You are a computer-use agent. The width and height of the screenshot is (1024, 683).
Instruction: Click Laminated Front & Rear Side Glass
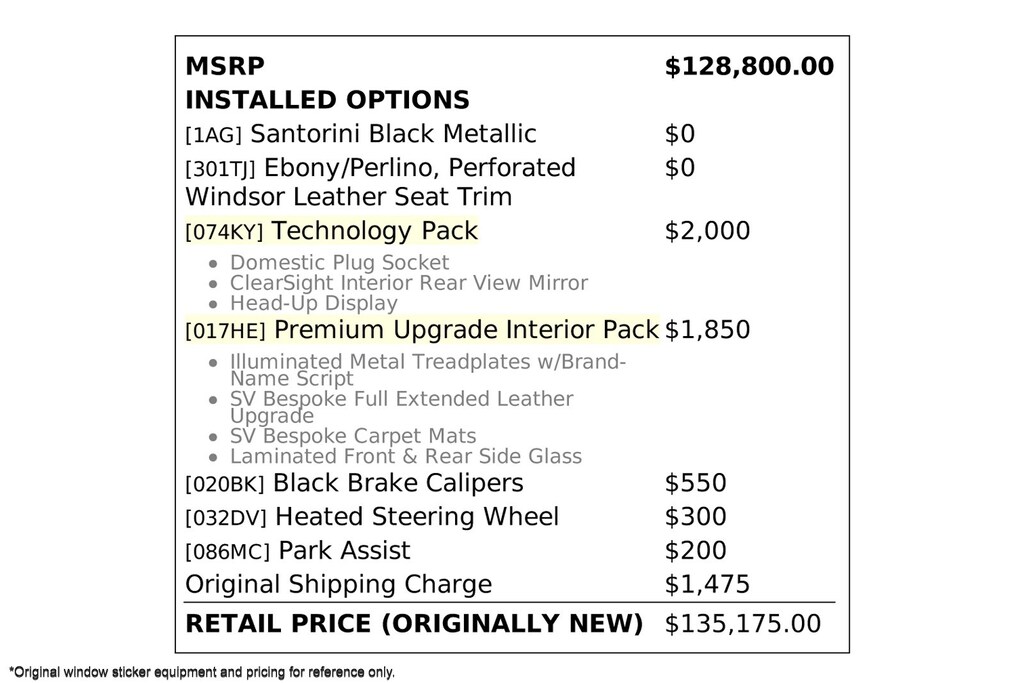(406, 456)
